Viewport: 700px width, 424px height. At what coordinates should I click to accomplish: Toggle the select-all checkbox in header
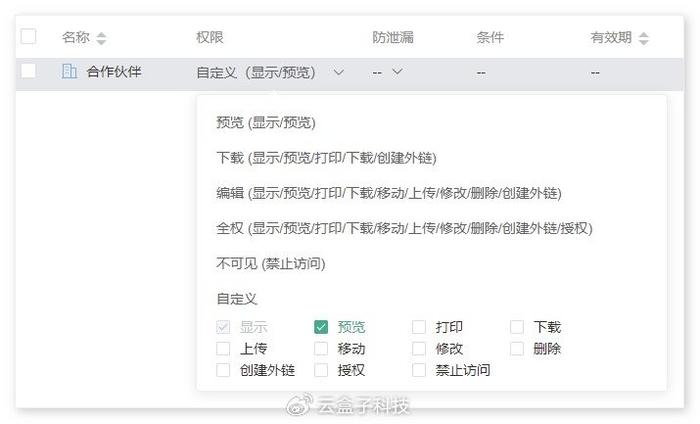tap(28, 37)
